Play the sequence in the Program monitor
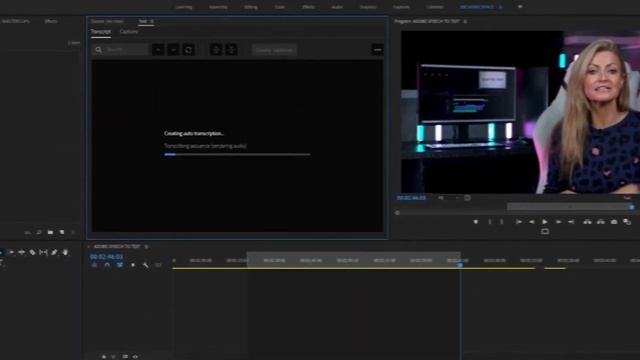 544,222
